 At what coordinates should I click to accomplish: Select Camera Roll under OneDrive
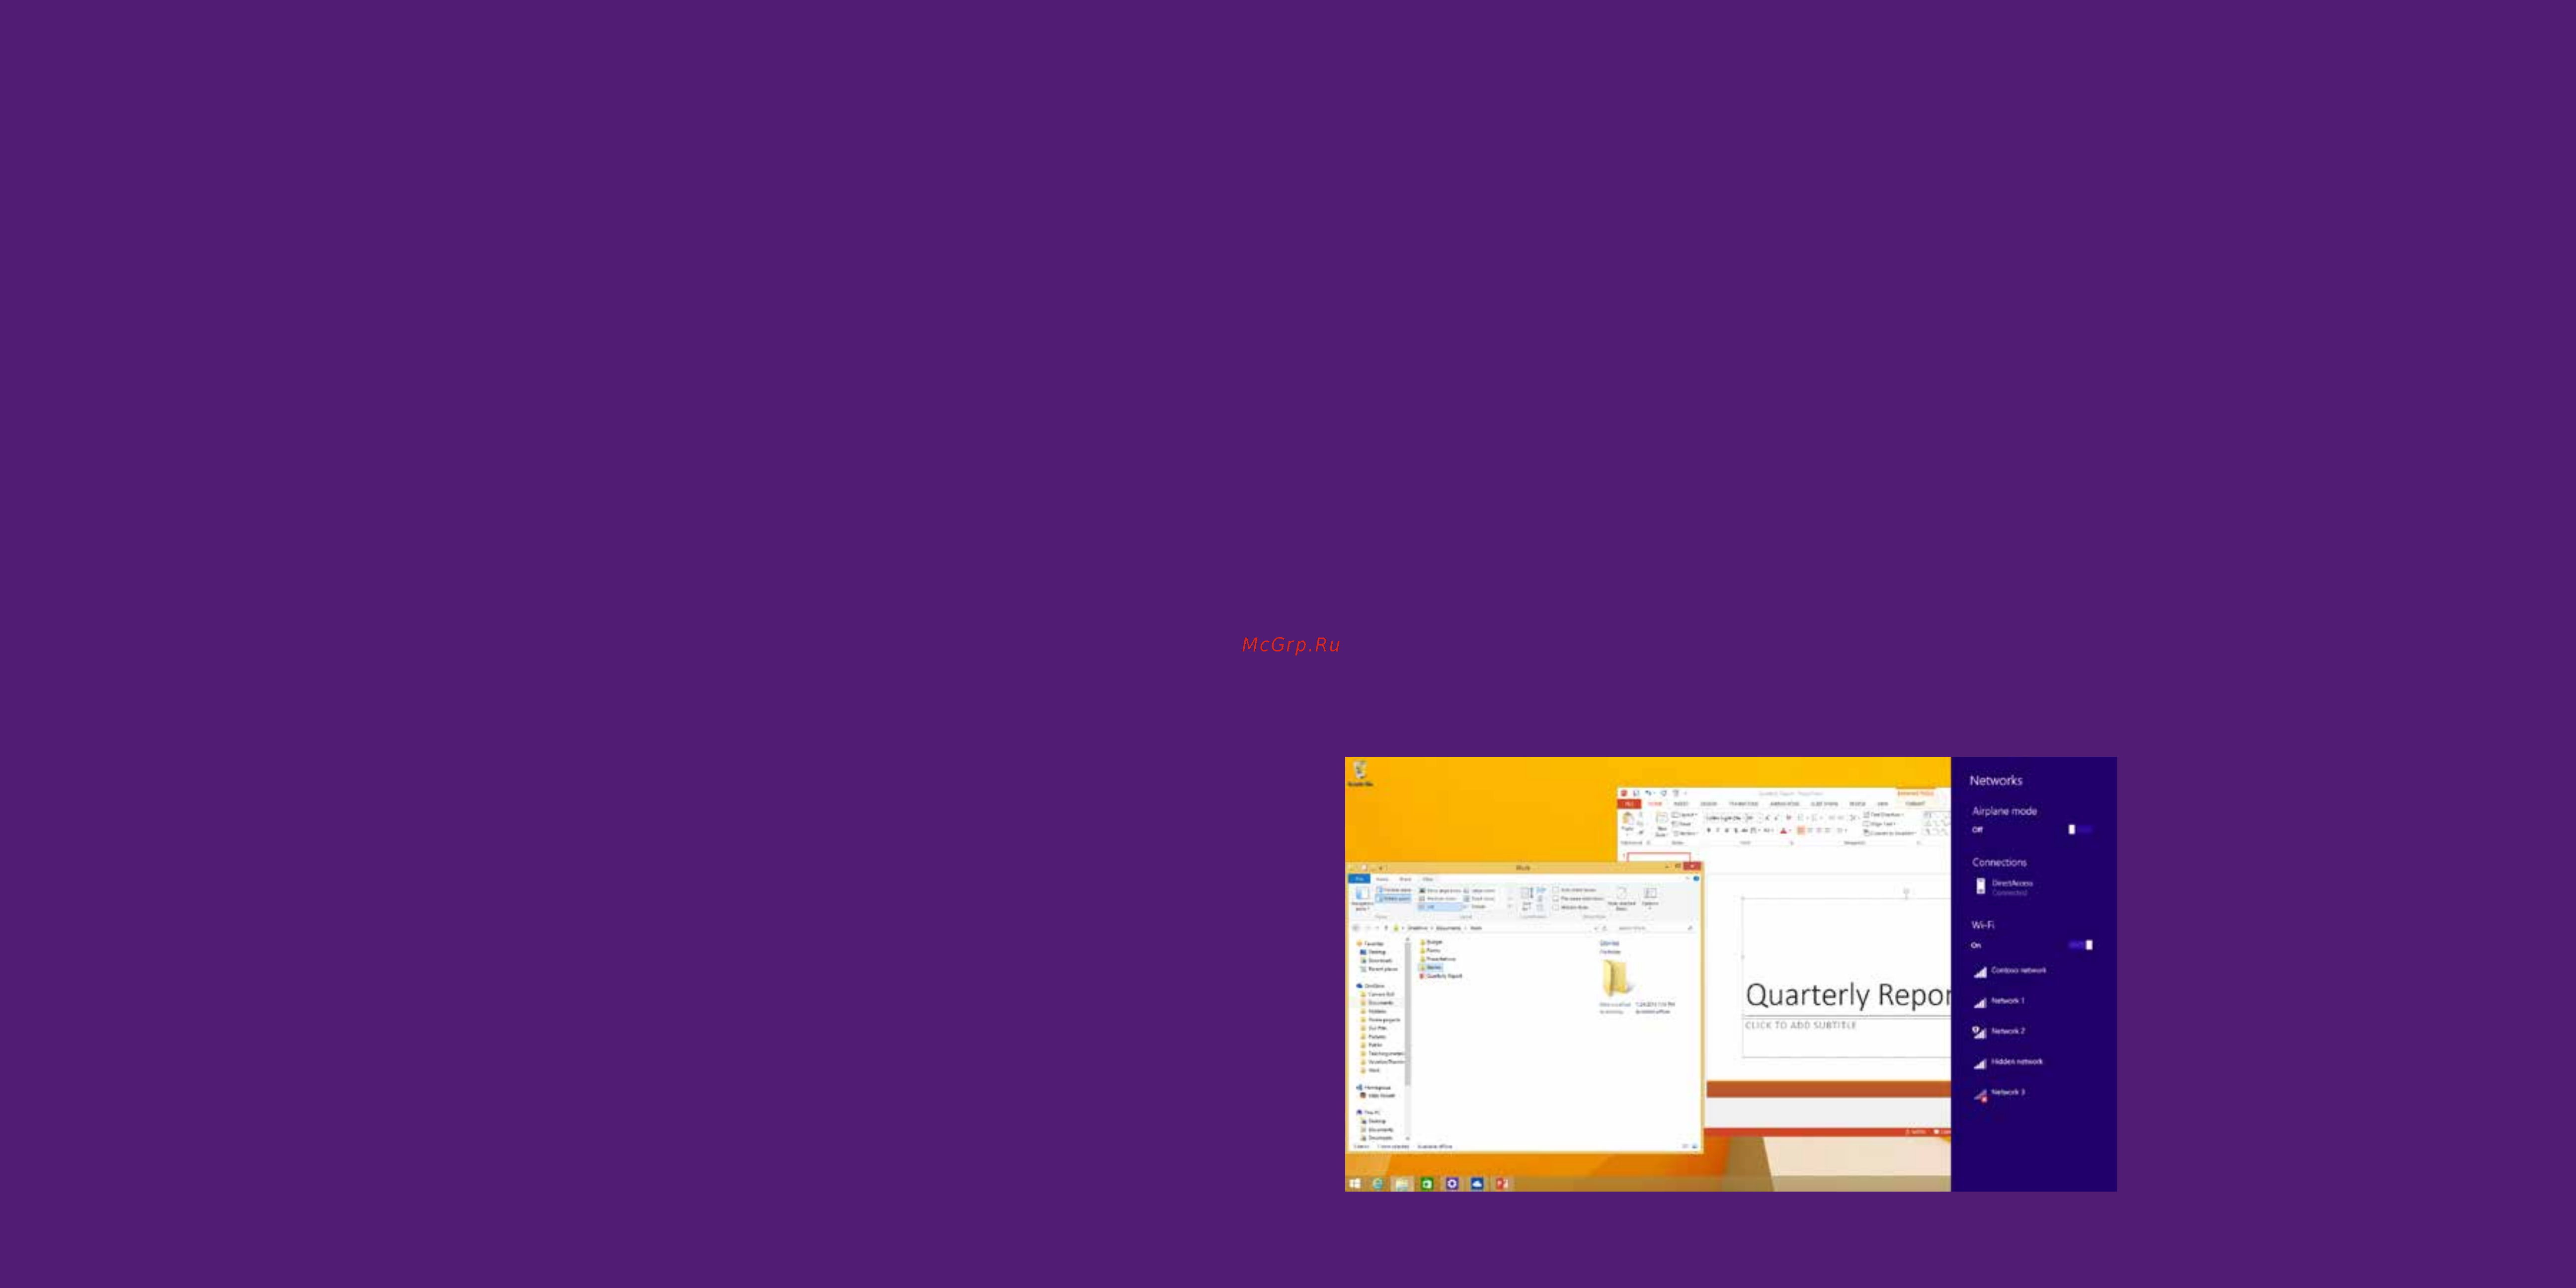click(x=1378, y=995)
